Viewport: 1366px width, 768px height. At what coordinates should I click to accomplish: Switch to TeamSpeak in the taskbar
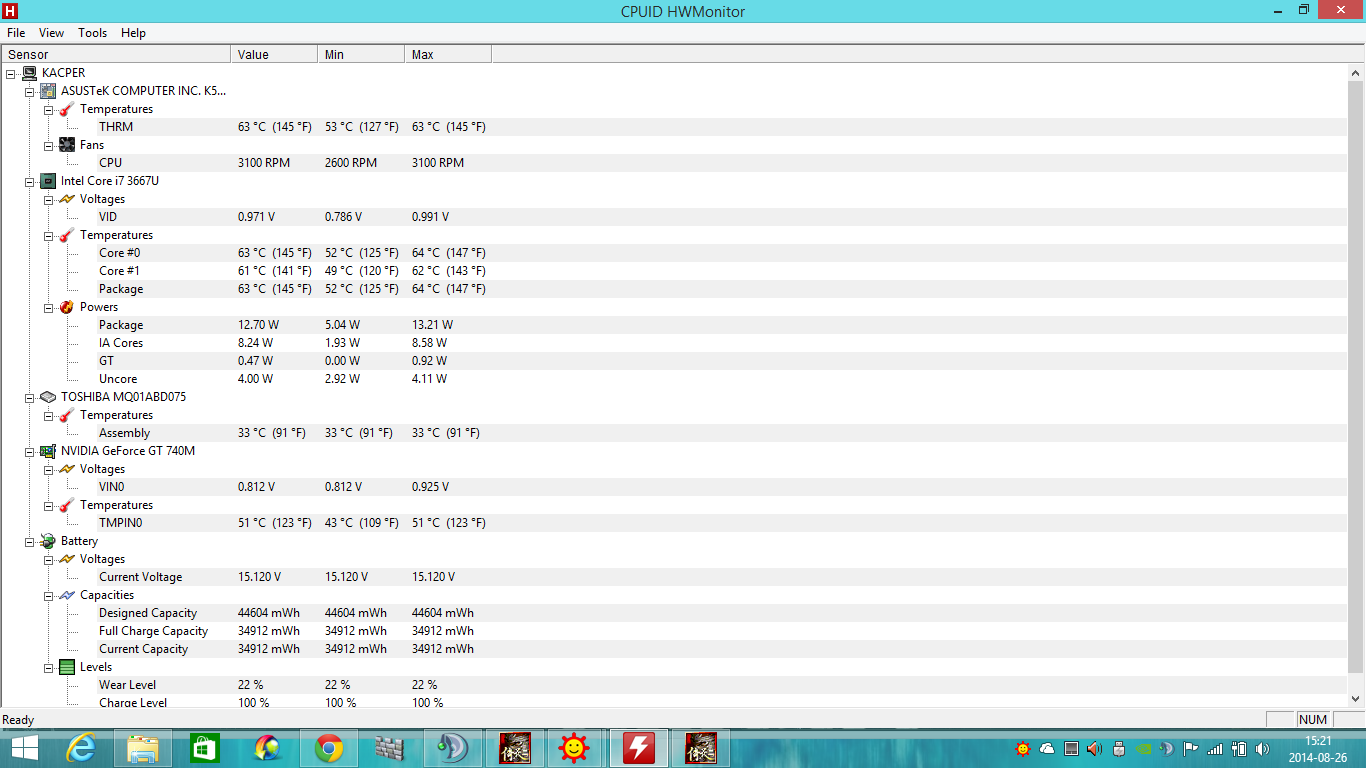[452, 748]
